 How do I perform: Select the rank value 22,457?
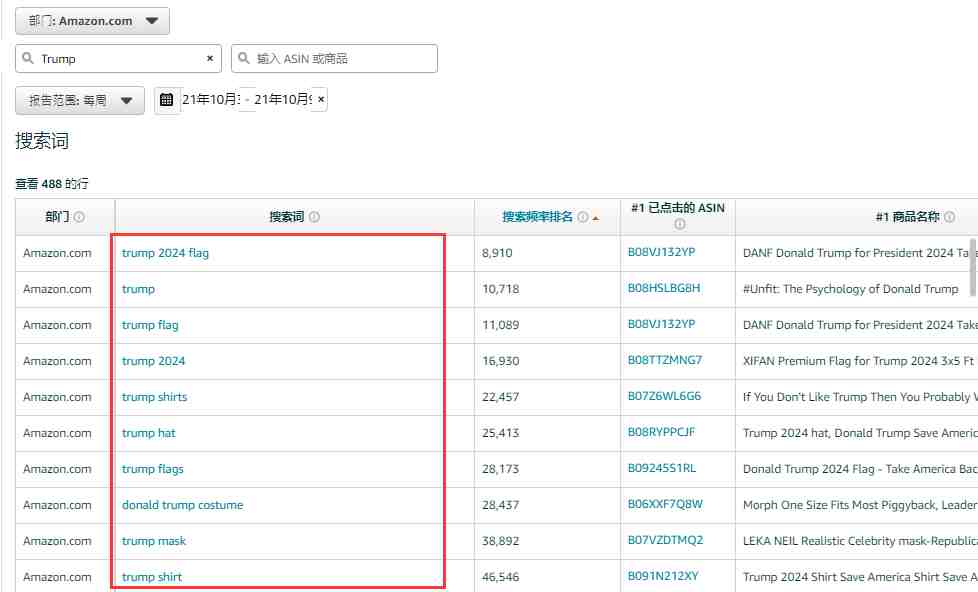pos(500,397)
